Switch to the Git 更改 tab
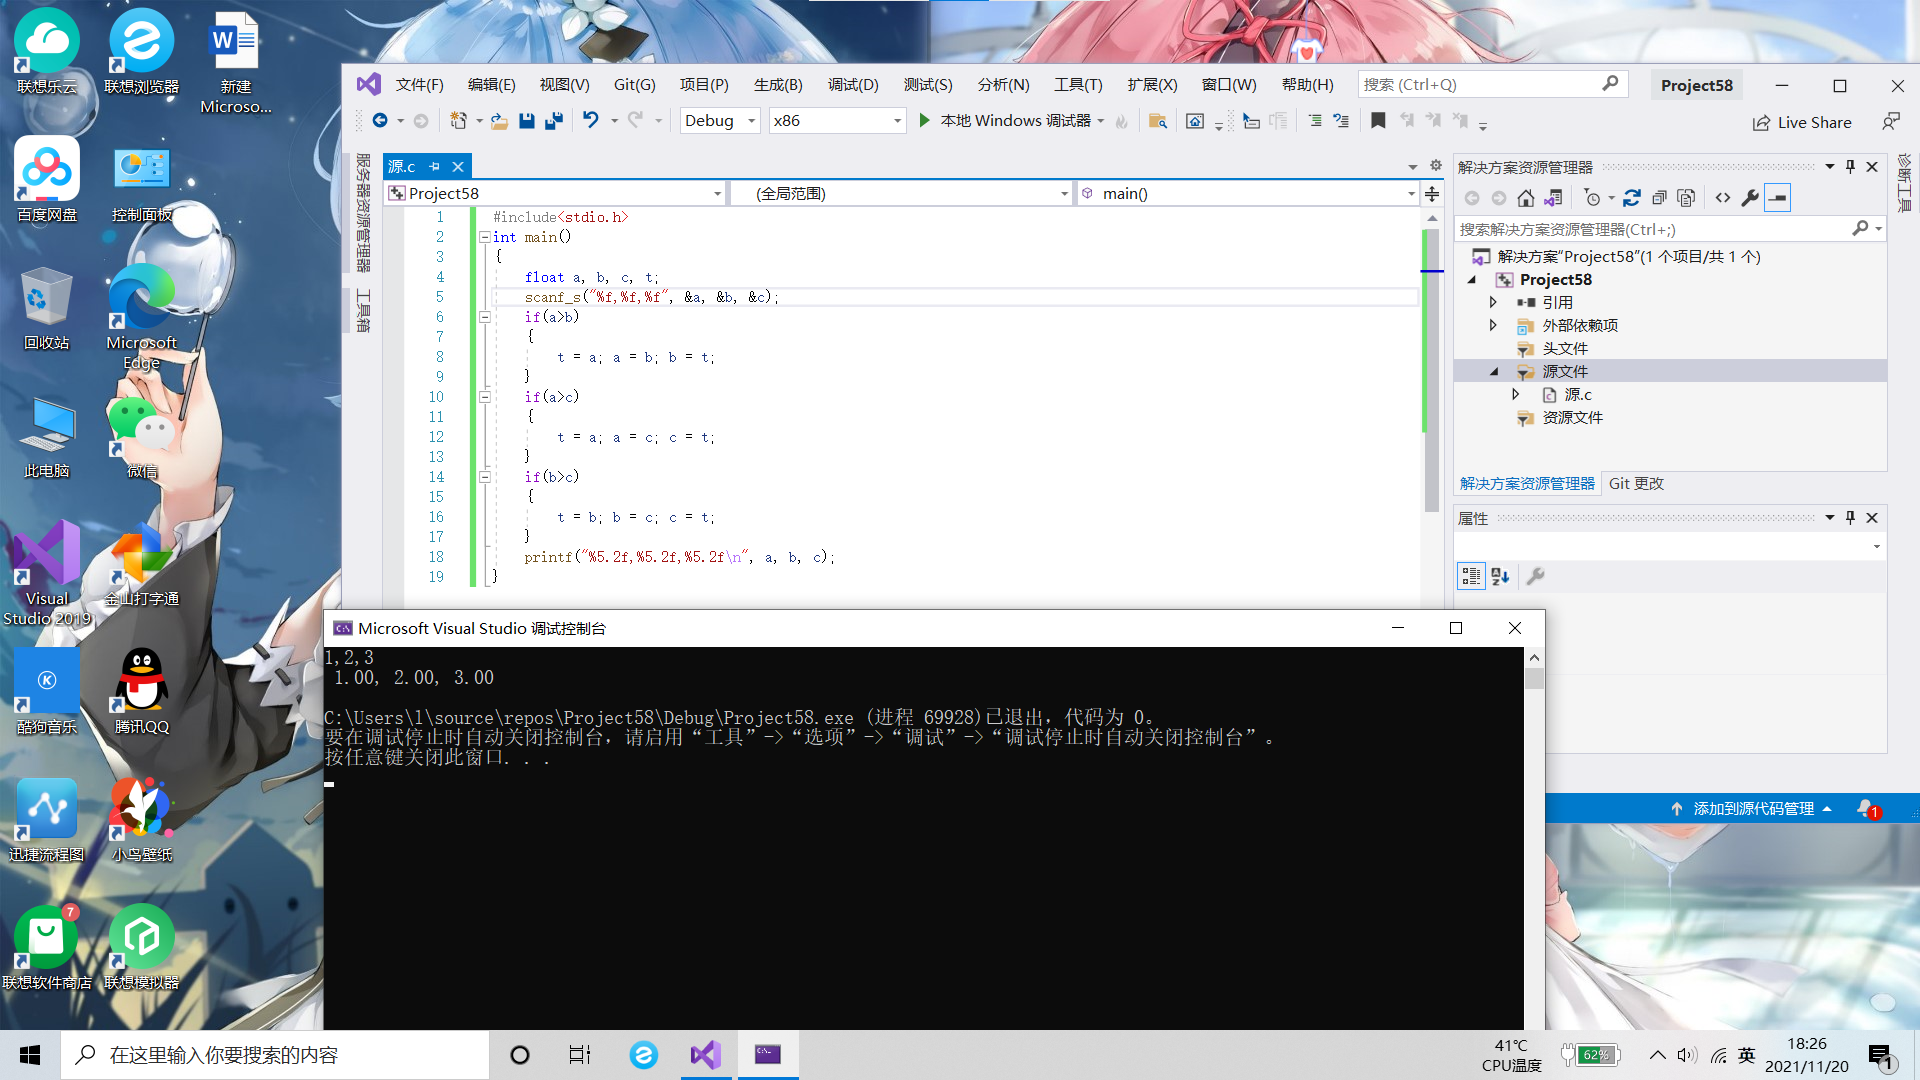Image resolution: width=1920 pixels, height=1080 pixels. pyautogui.click(x=1636, y=484)
